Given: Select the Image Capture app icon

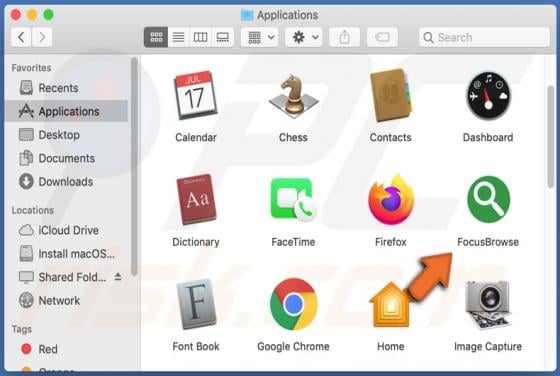Looking at the screenshot, I should click(488, 305).
